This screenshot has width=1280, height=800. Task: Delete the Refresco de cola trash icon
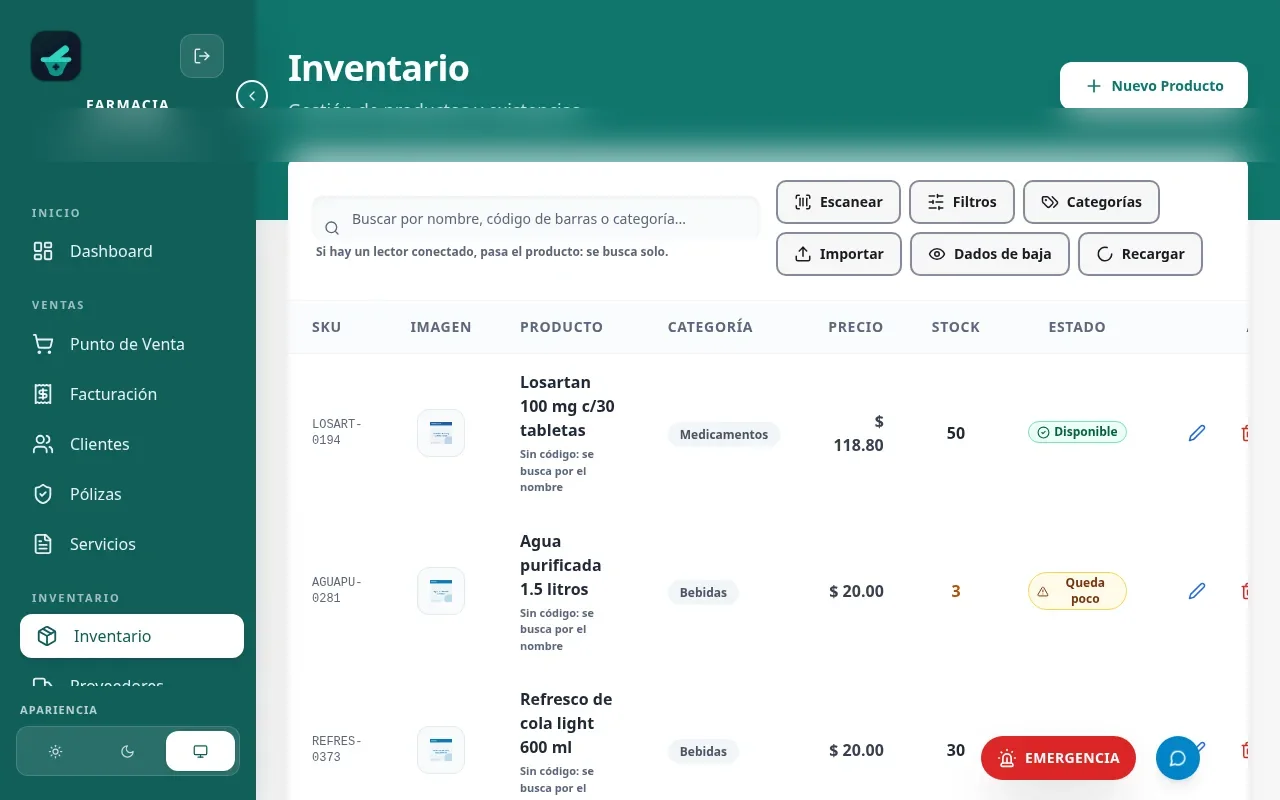point(1246,750)
